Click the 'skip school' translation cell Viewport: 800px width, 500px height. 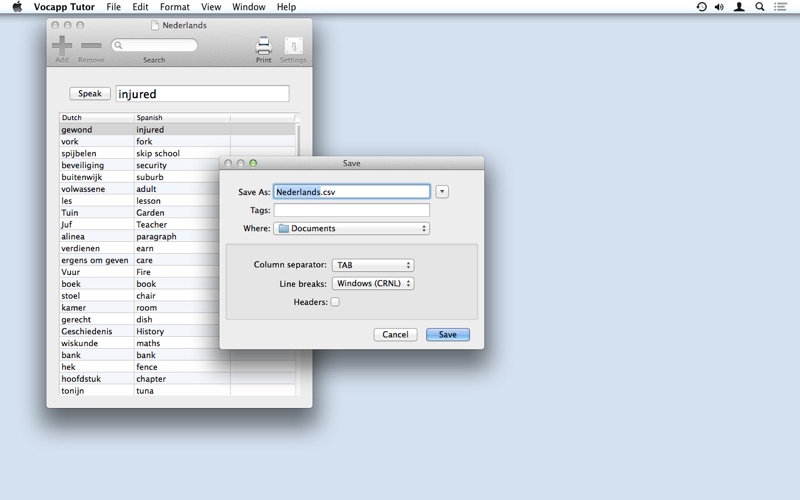[182, 153]
